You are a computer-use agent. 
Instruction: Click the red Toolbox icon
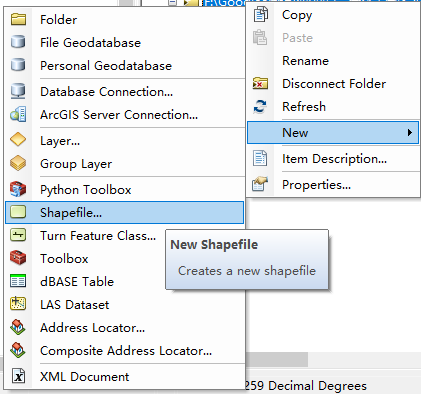pyautogui.click(x=18, y=258)
